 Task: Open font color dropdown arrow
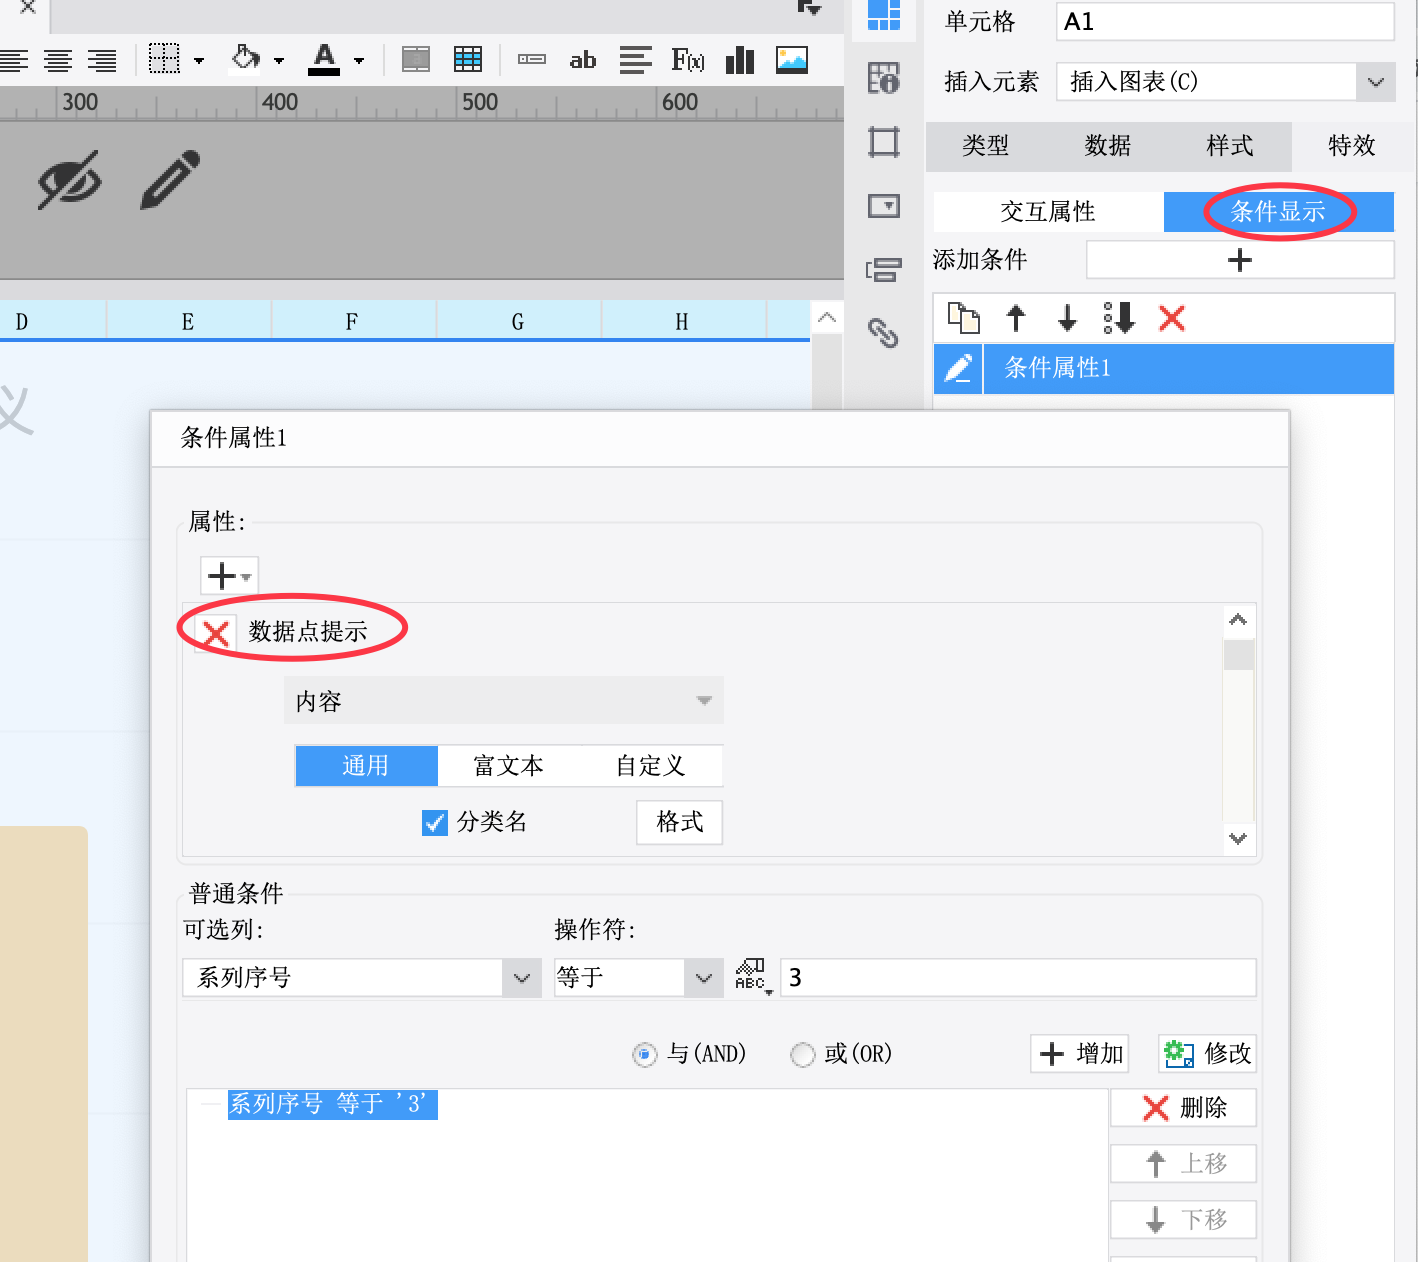click(359, 61)
